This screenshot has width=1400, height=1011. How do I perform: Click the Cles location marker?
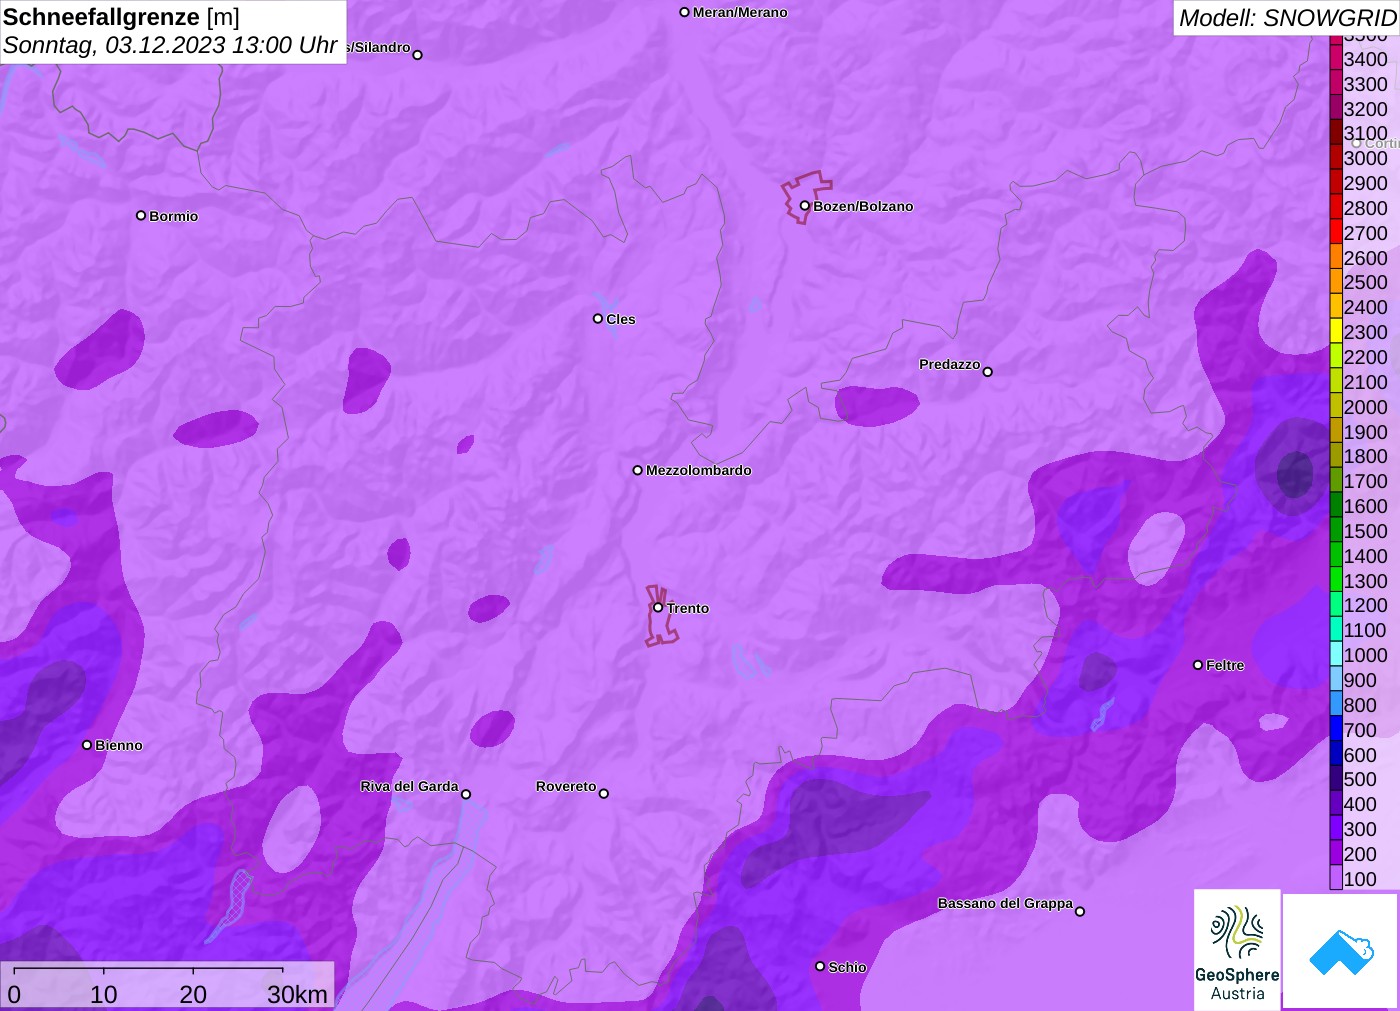[598, 319]
